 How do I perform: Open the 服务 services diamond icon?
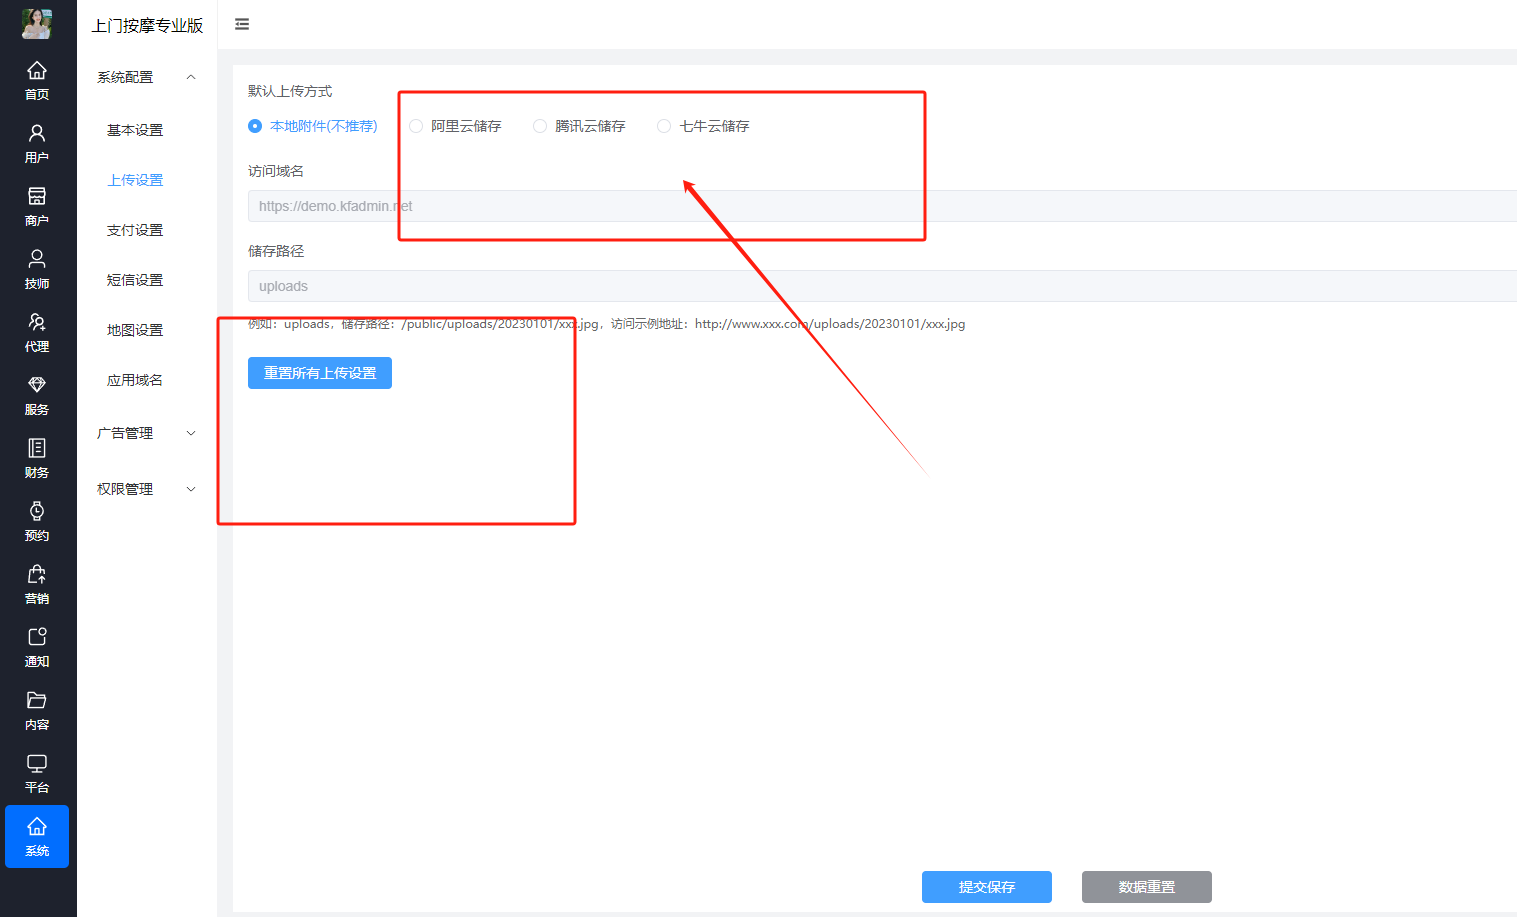[x=37, y=396]
